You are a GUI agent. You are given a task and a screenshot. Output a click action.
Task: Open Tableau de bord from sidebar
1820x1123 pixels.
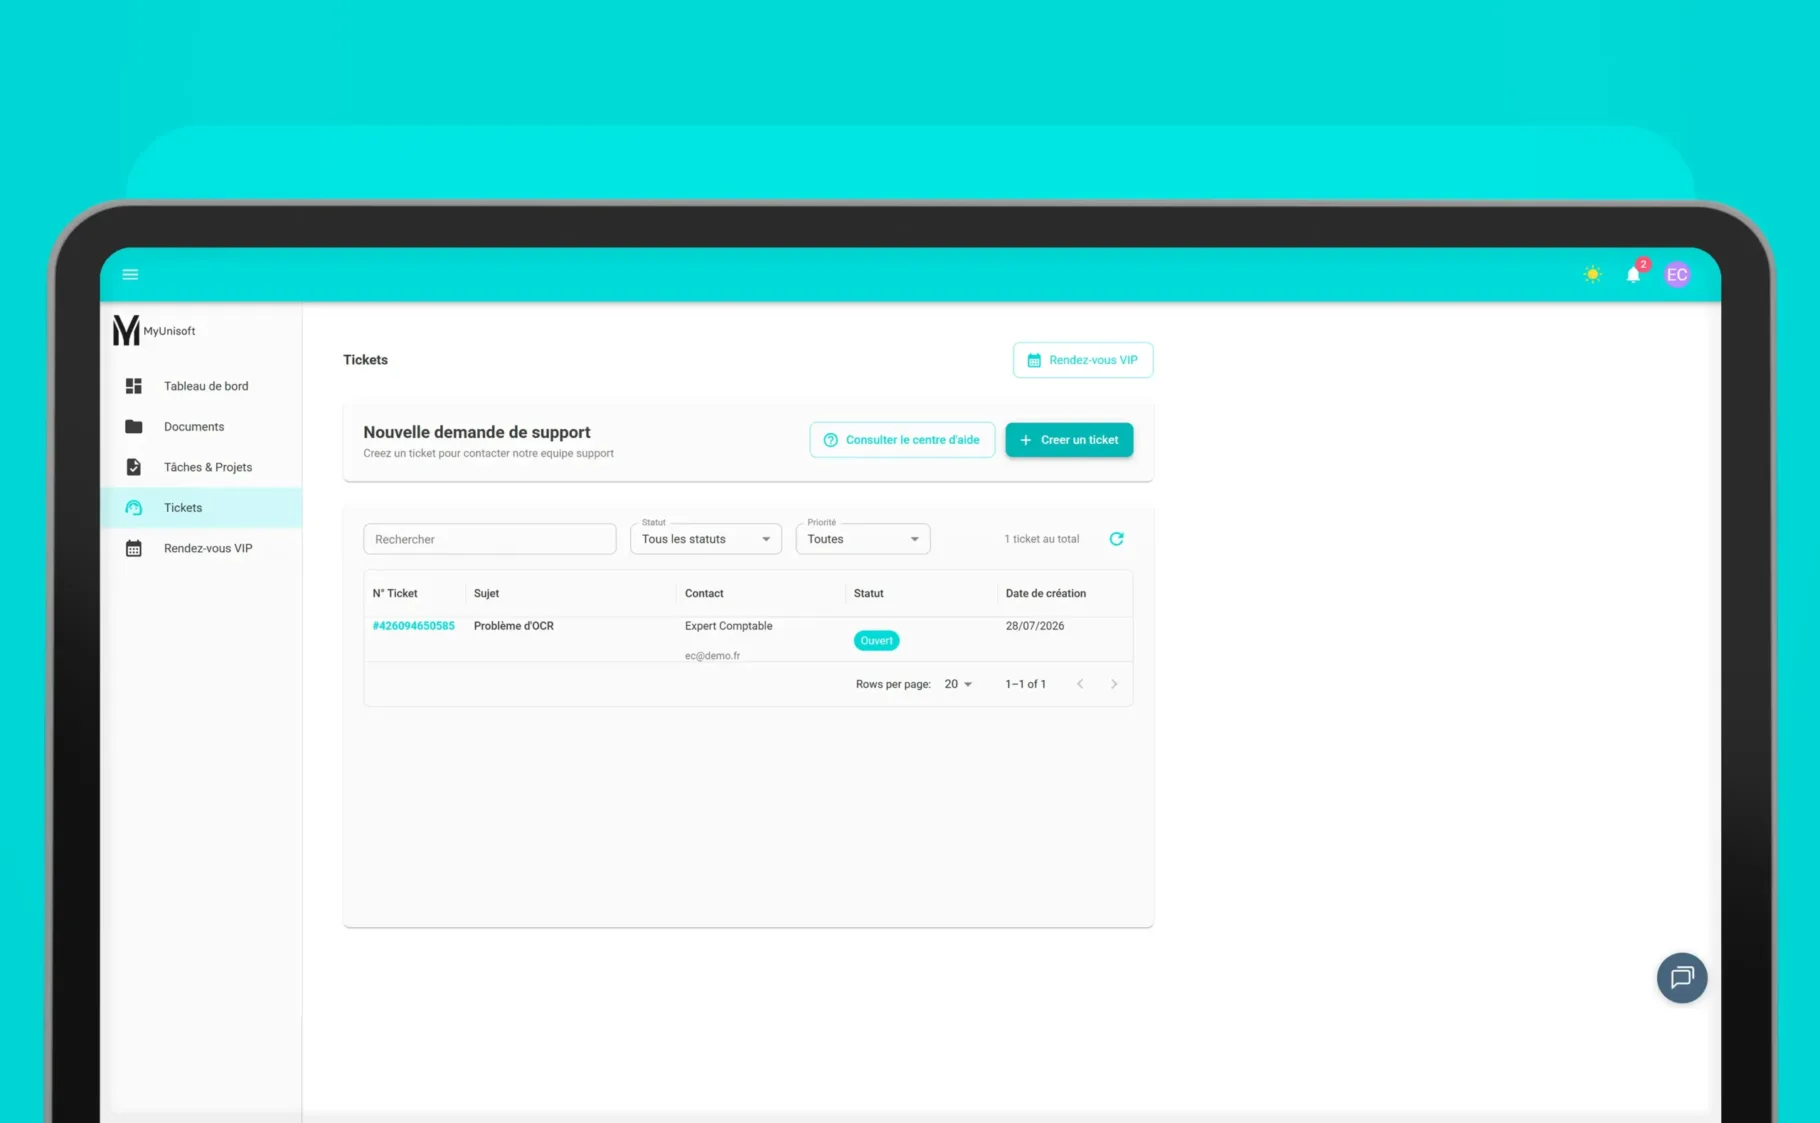201,386
